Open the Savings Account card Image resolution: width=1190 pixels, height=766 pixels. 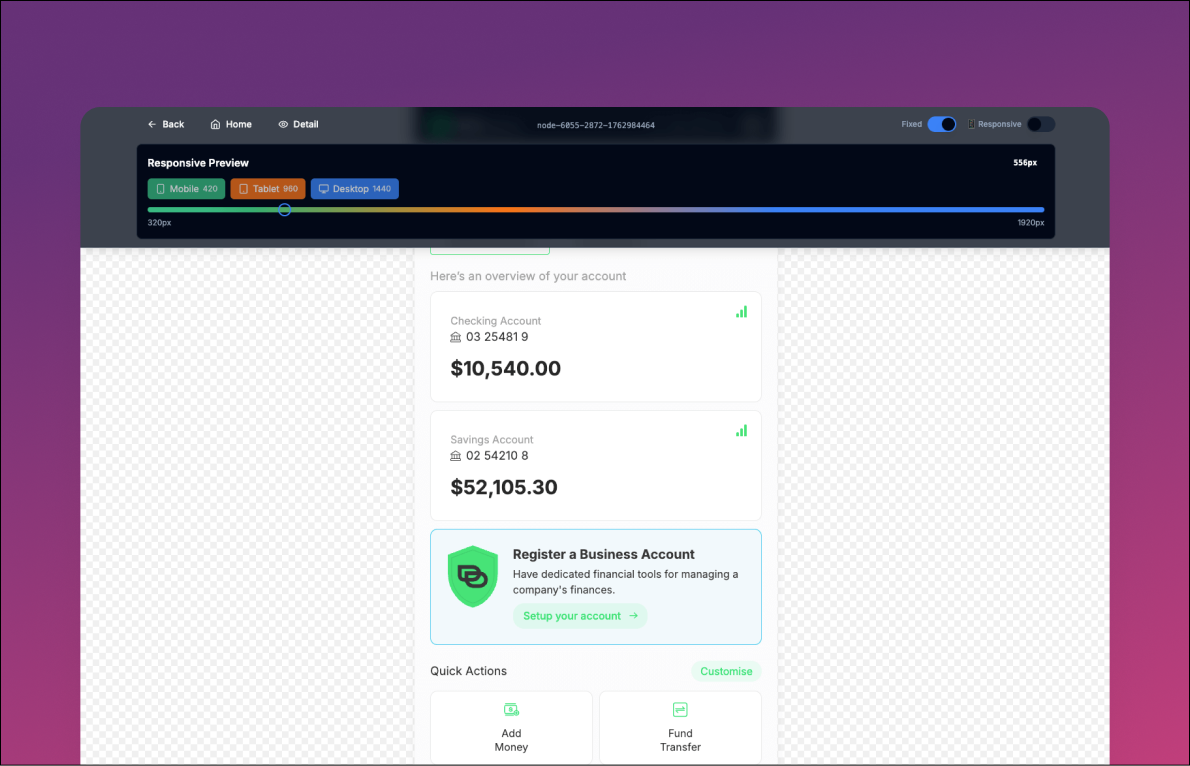click(x=596, y=465)
